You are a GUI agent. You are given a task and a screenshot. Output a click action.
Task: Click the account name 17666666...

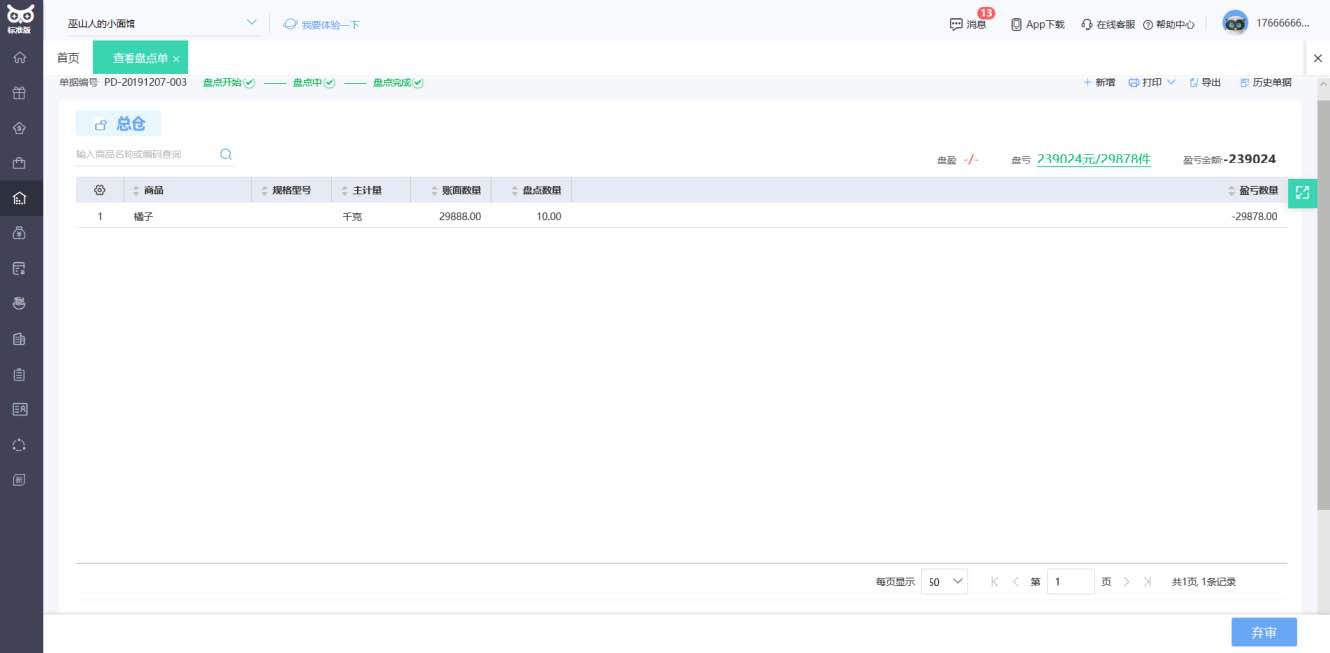point(1283,23)
